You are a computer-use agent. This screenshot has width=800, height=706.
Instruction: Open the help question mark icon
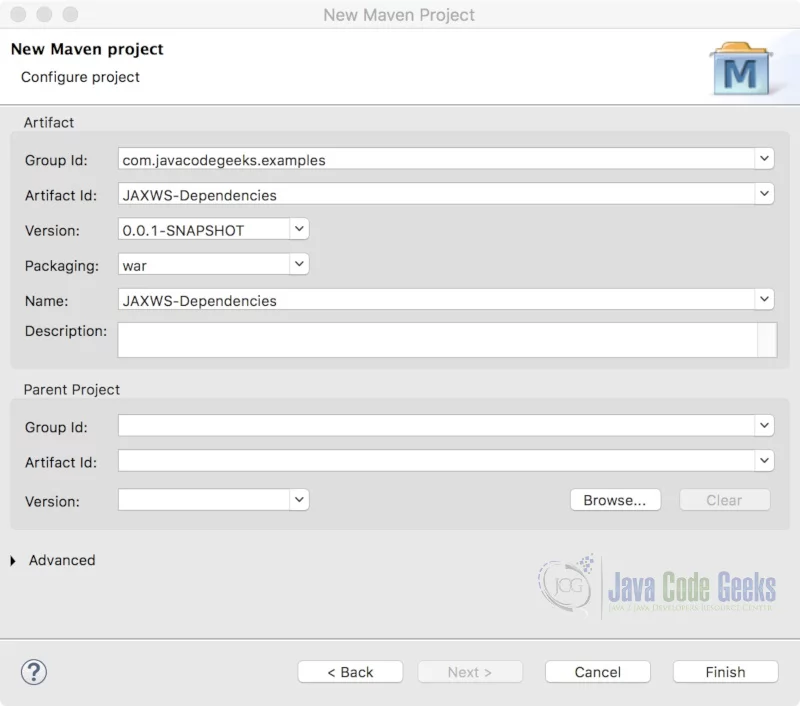point(34,672)
